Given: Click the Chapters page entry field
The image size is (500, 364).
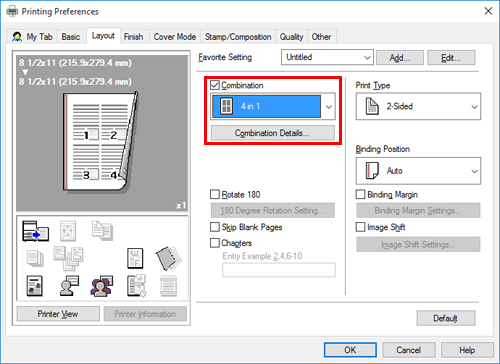Looking at the screenshot, I should coord(279,270).
